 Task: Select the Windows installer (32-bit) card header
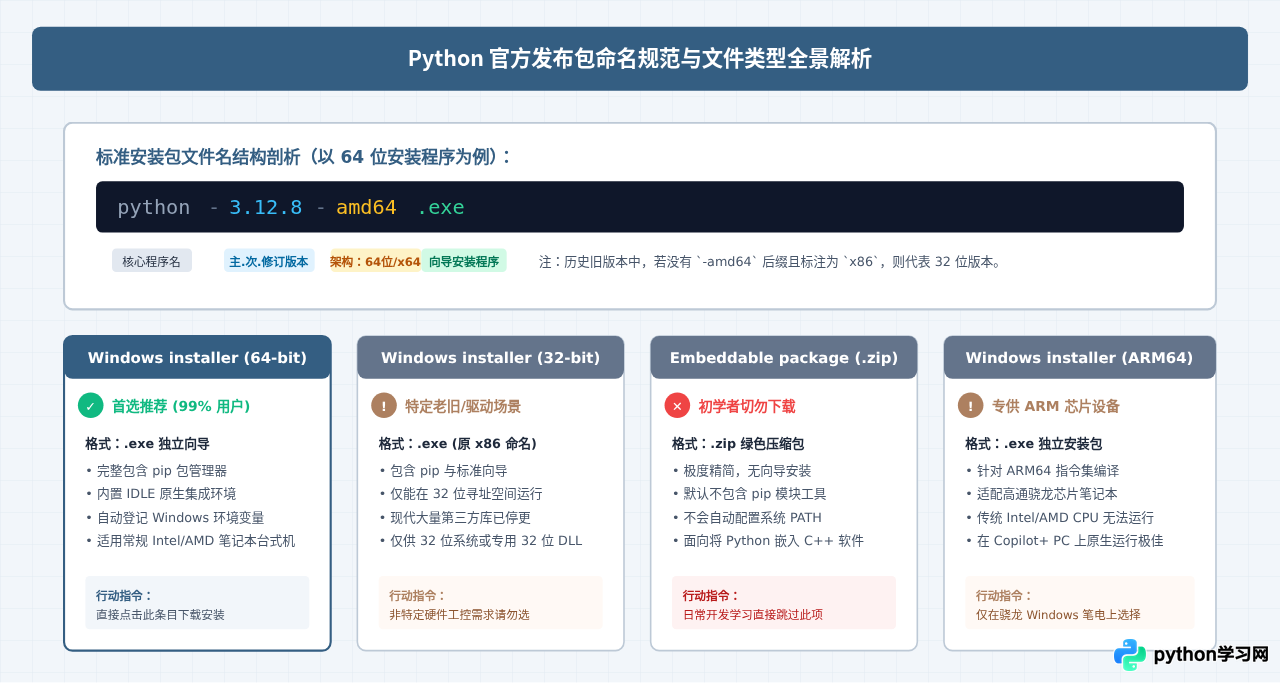(x=490, y=358)
